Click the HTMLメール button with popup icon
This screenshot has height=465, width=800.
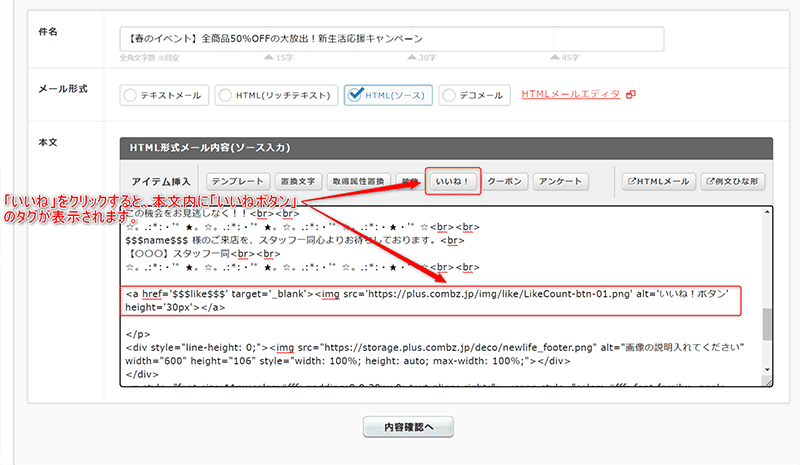(657, 182)
